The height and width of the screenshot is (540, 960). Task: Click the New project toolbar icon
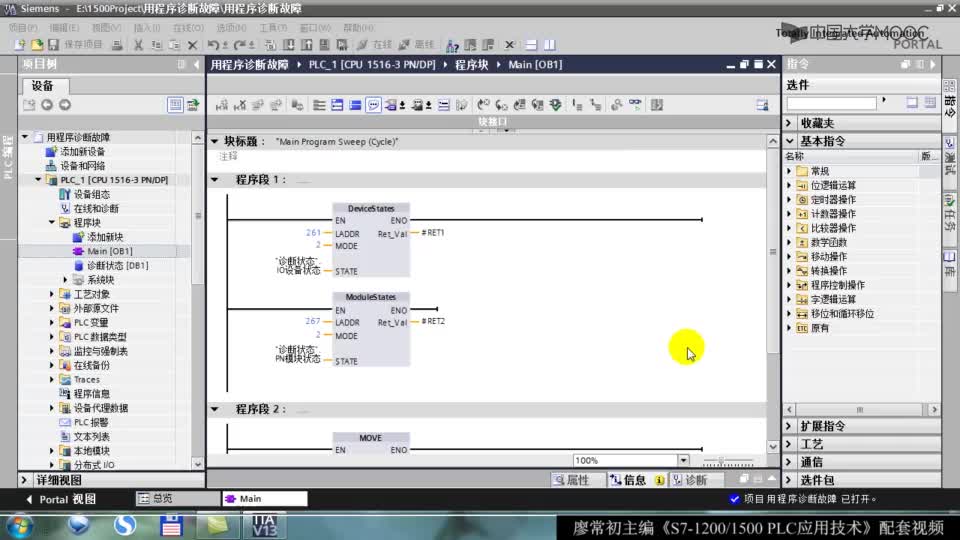click(x=20, y=45)
